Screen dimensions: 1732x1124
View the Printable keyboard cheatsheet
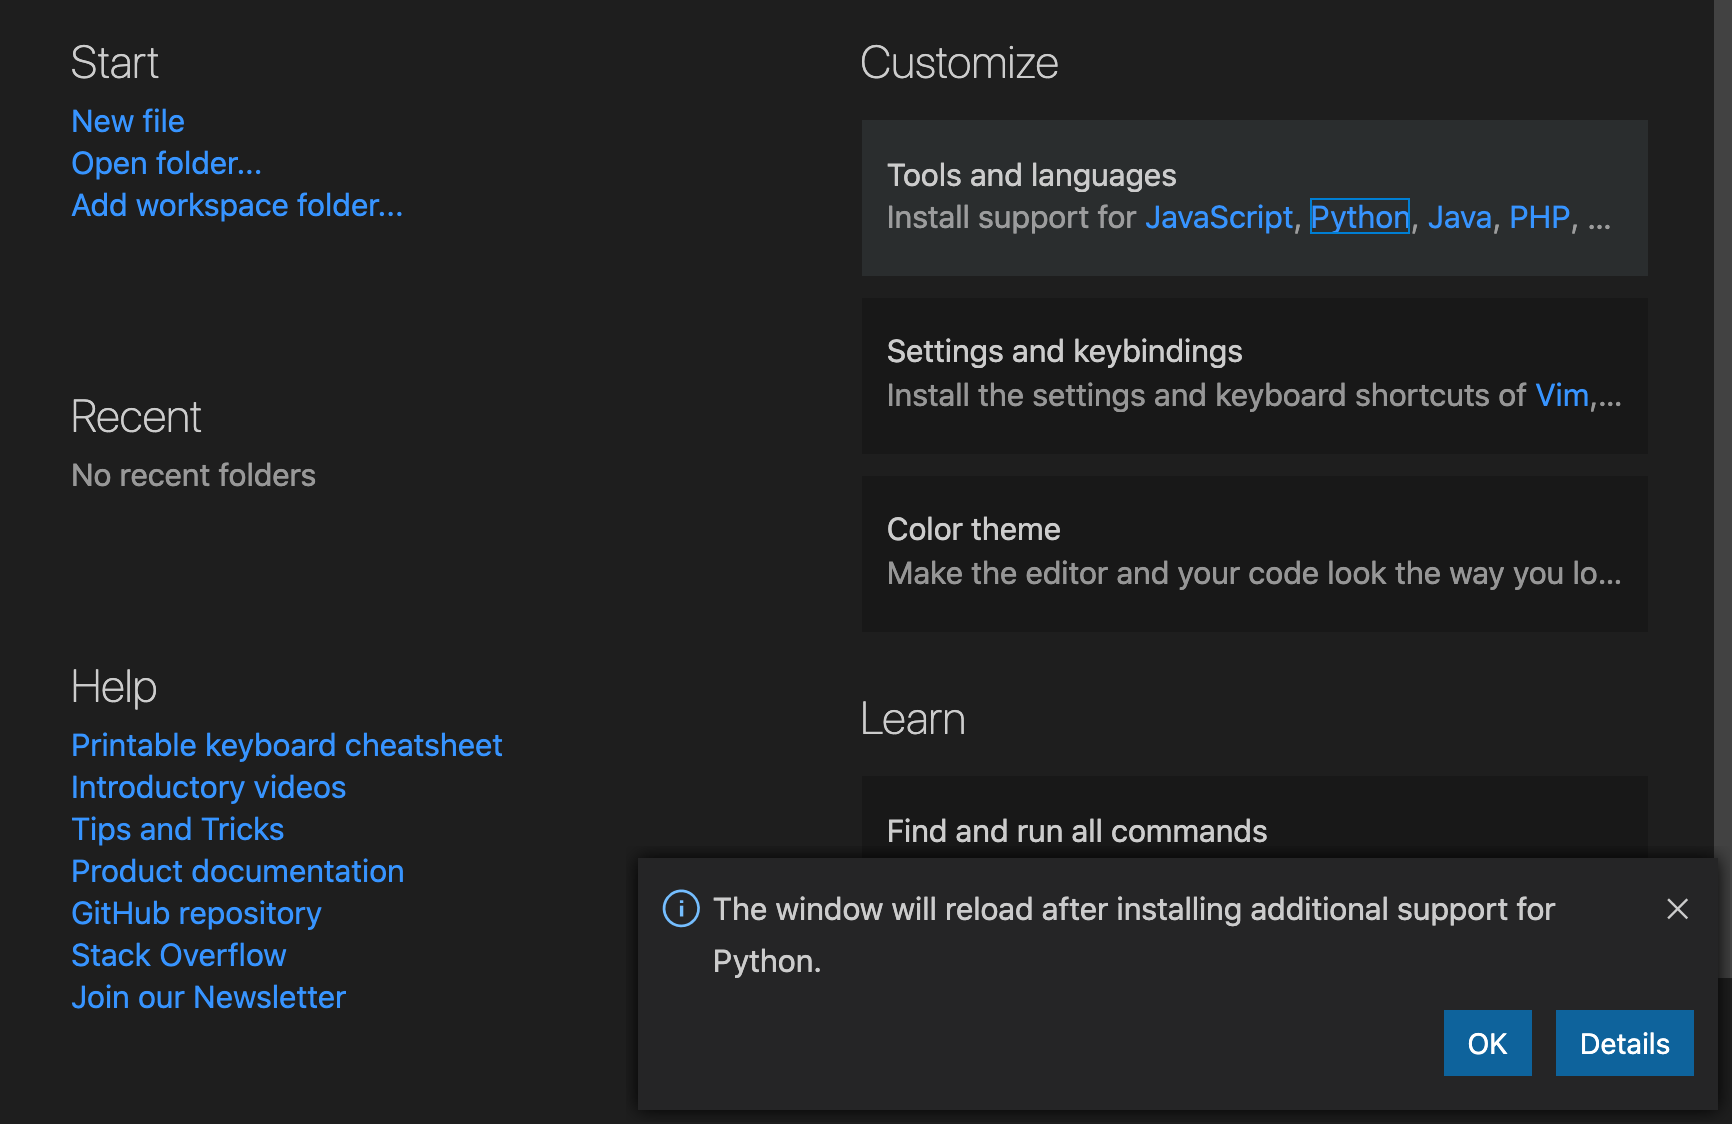point(287,745)
